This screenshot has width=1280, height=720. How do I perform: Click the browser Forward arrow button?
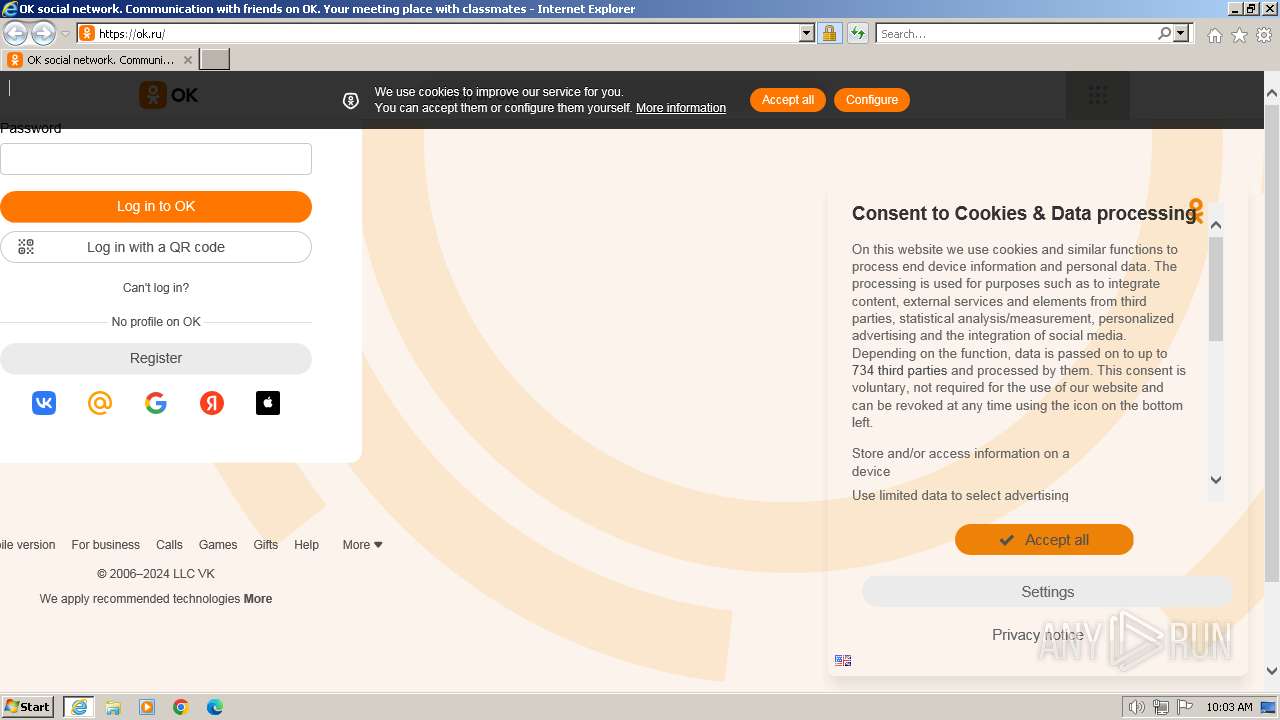tap(43, 33)
